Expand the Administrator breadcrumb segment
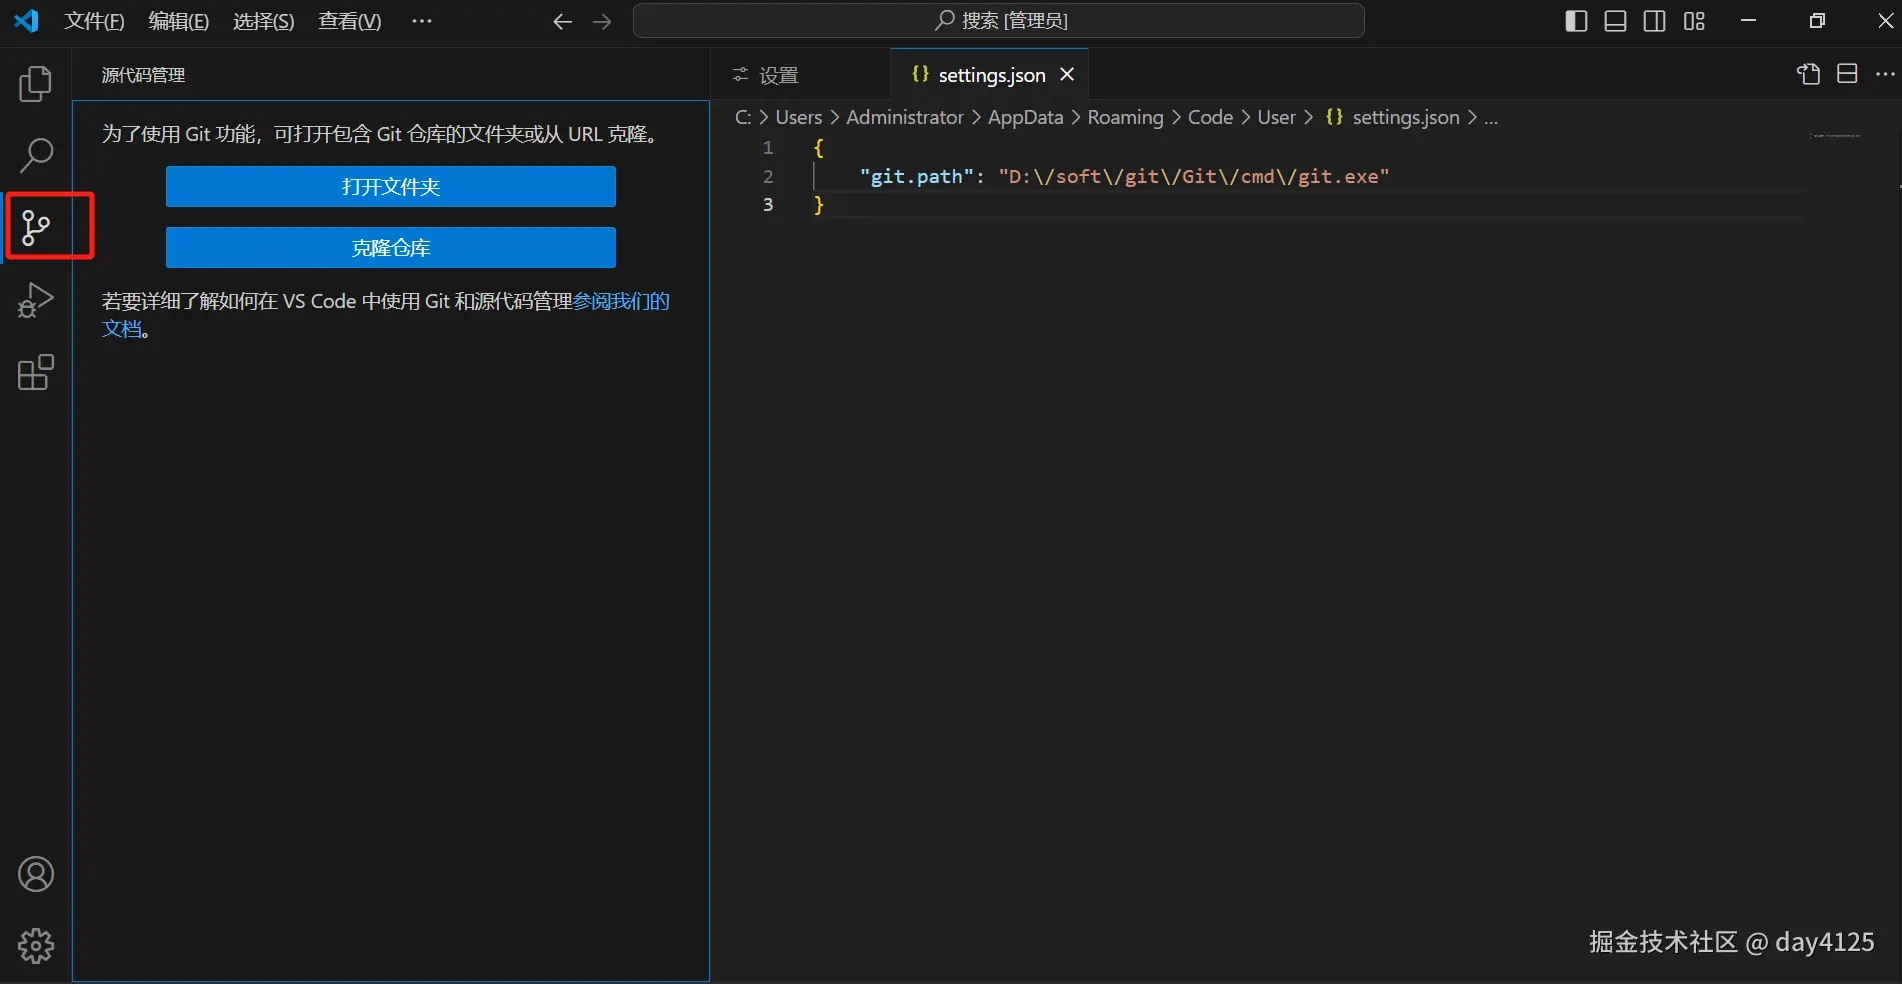The image size is (1902, 984). pos(904,117)
